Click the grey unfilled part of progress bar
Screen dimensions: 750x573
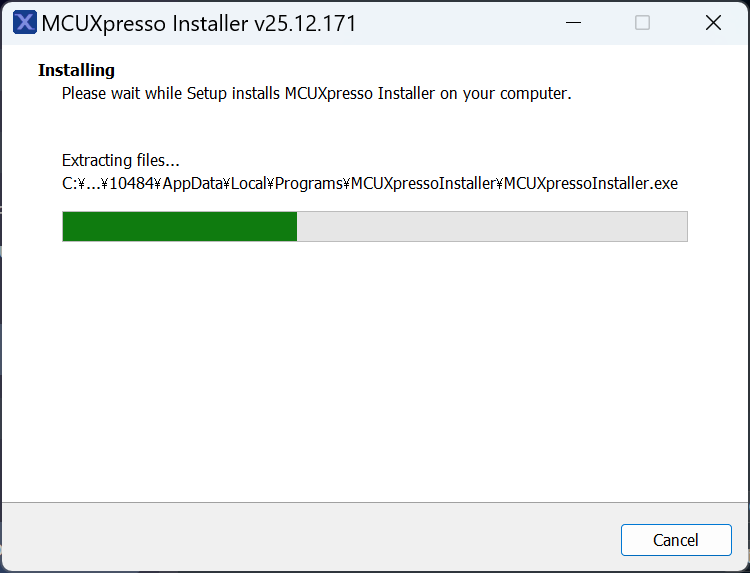pyautogui.click(x=492, y=226)
